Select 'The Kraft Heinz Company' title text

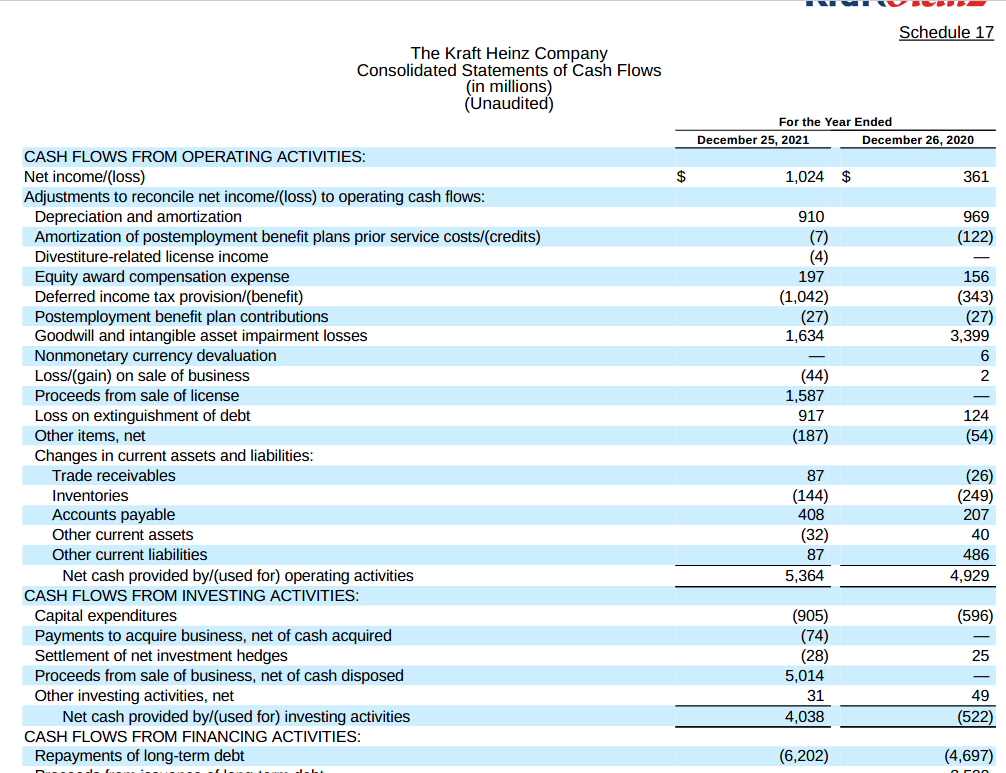click(x=509, y=53)
